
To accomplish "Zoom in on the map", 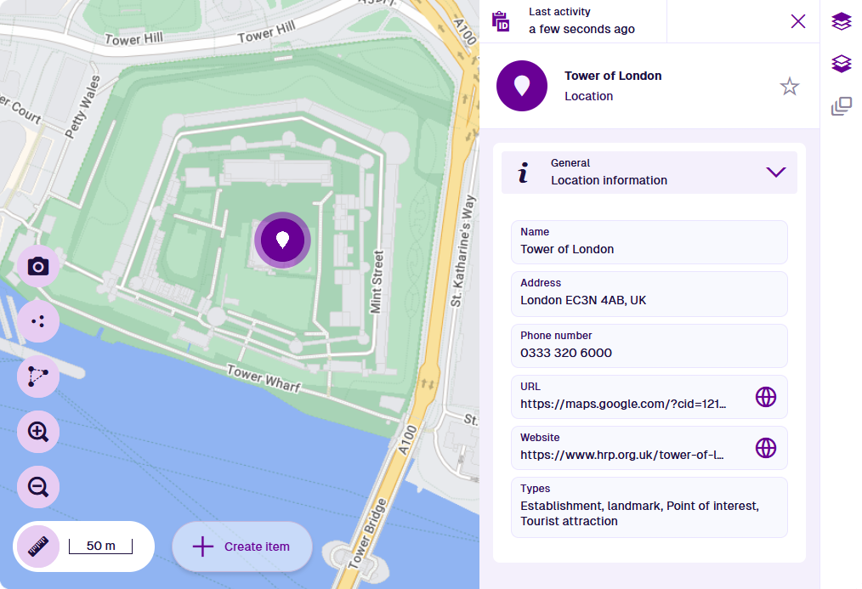I will 37,431.
